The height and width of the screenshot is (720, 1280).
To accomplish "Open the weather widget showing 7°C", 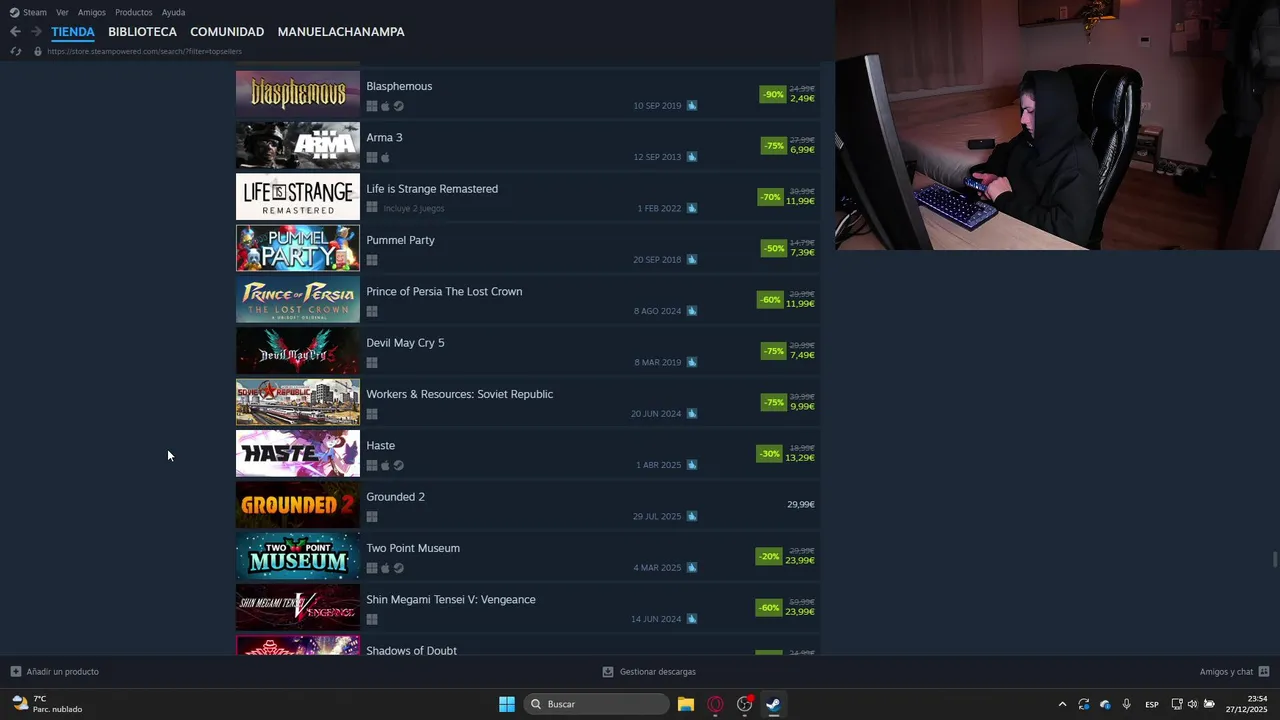I will (x=47, y=704).
